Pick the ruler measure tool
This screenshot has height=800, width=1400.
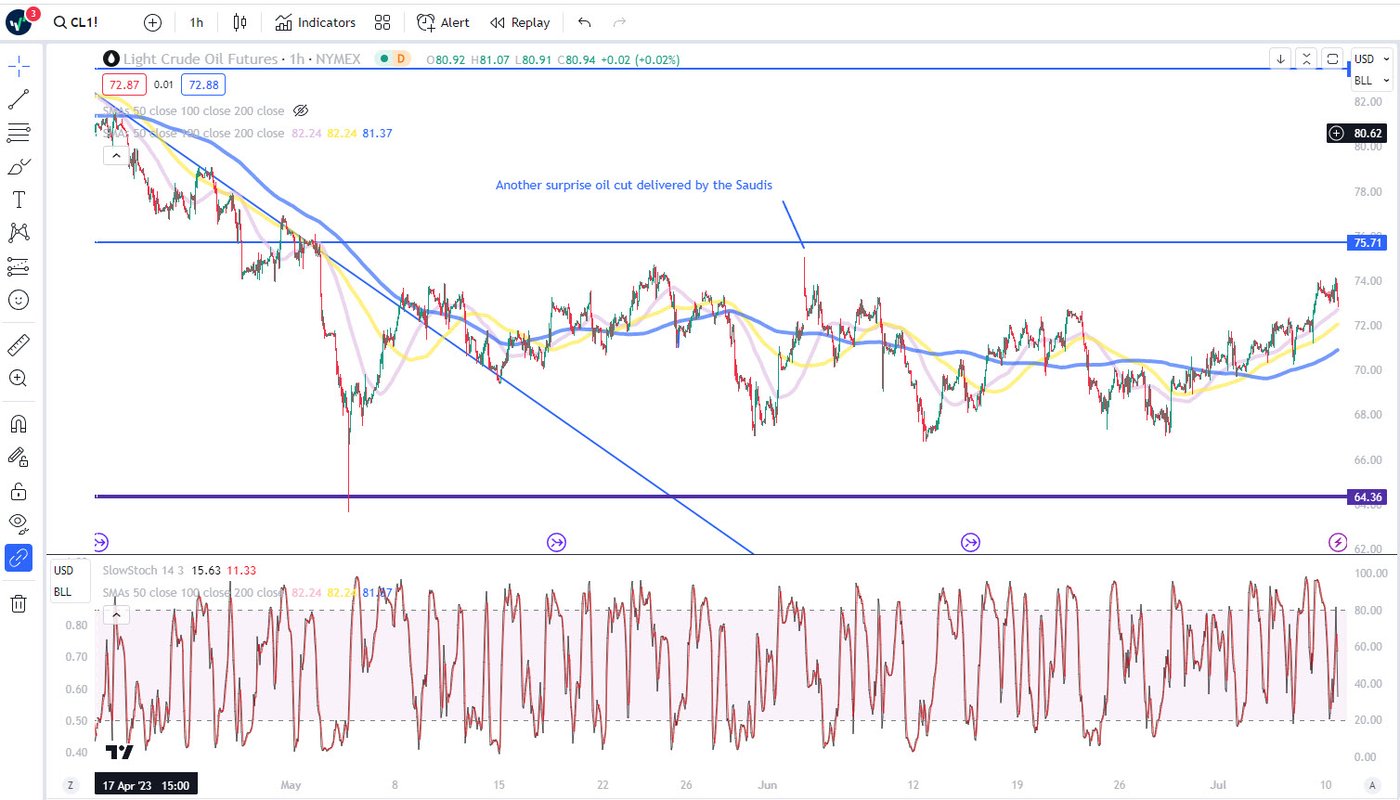[x=18, y=346]
